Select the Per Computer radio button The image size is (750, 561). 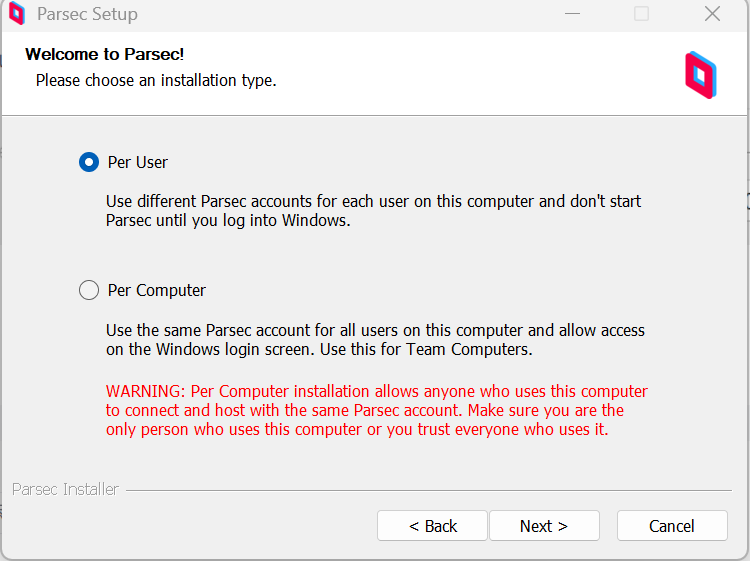coord(89,290)
